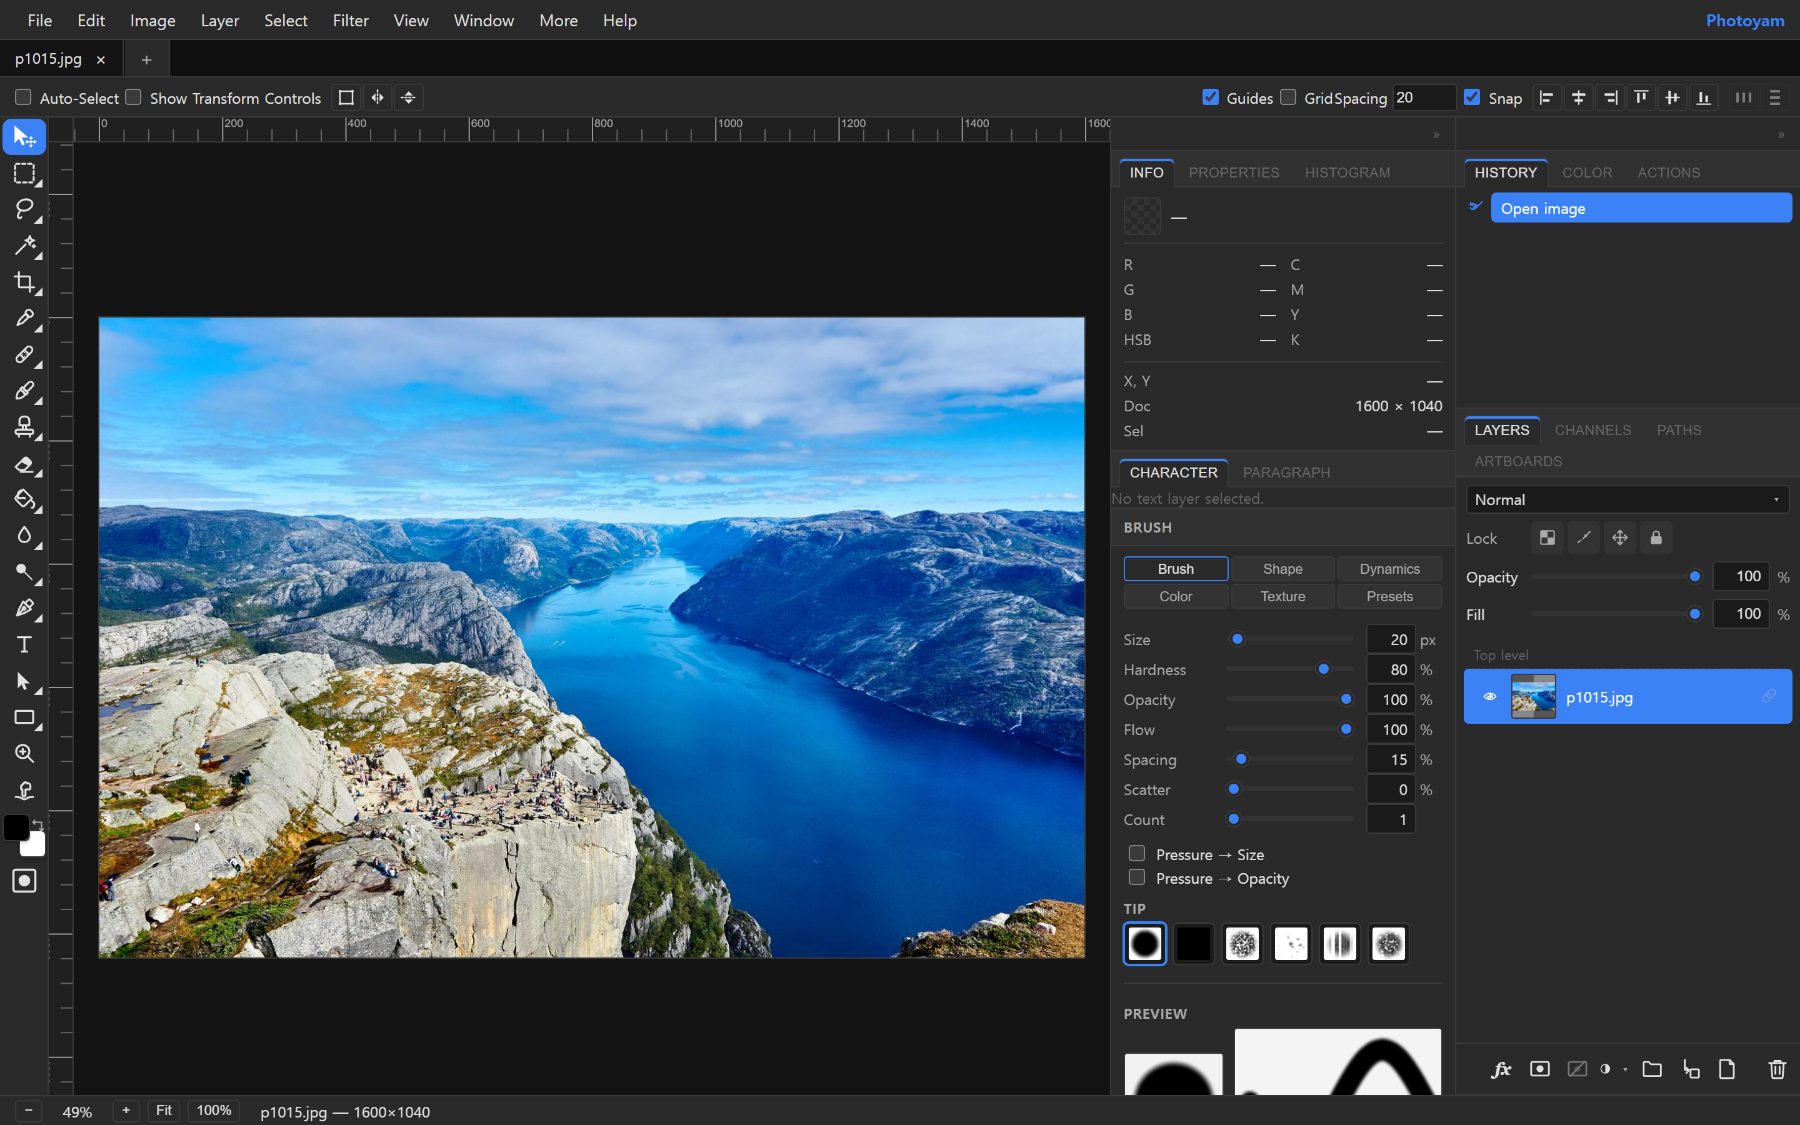This screenshot has height=1125, width=1800.
Task: Check Pressure to Size option
Action: (x=1137, y=853)
